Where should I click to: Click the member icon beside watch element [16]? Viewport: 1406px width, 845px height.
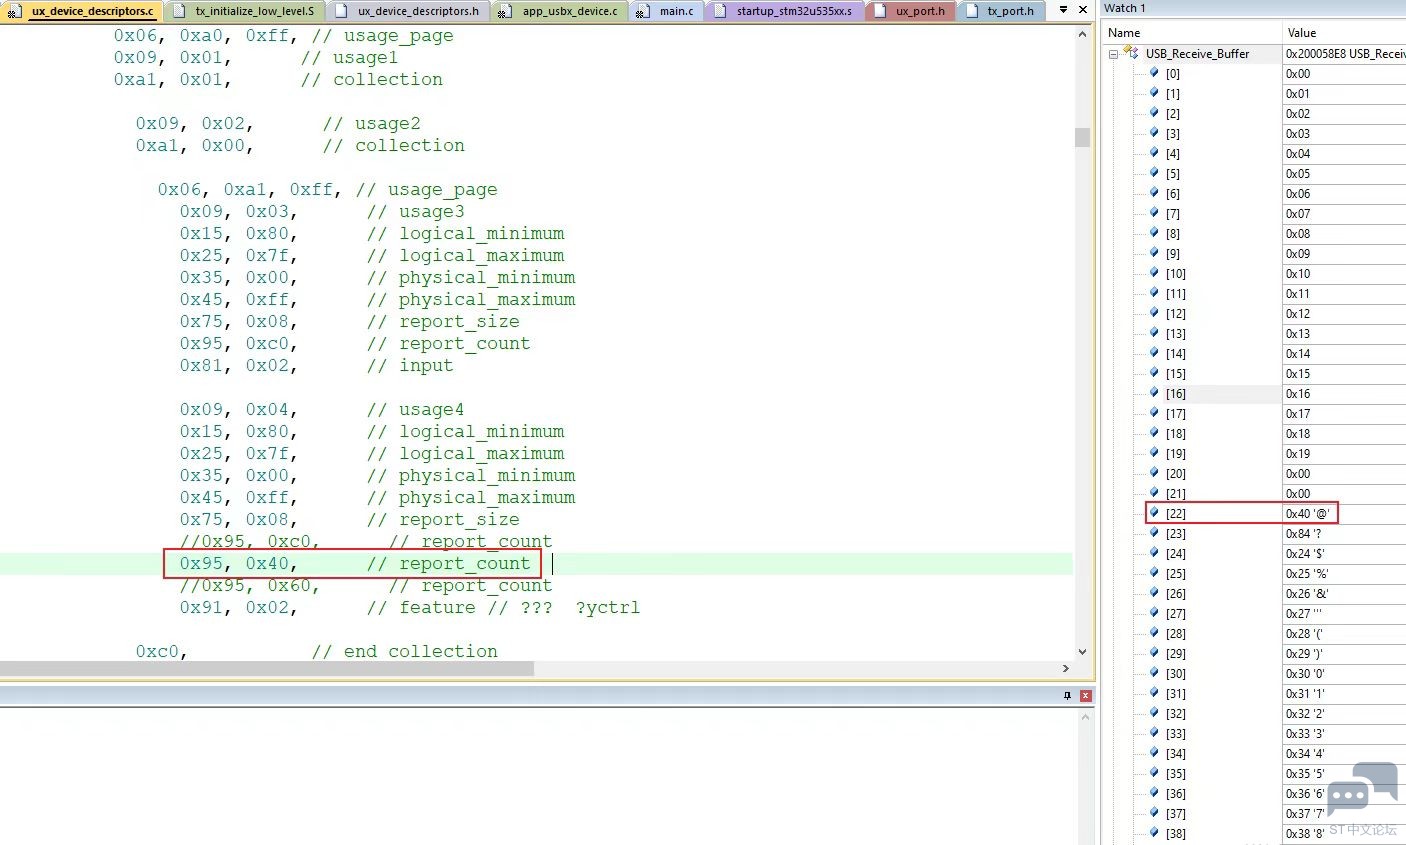click(x=1154, y=392)
